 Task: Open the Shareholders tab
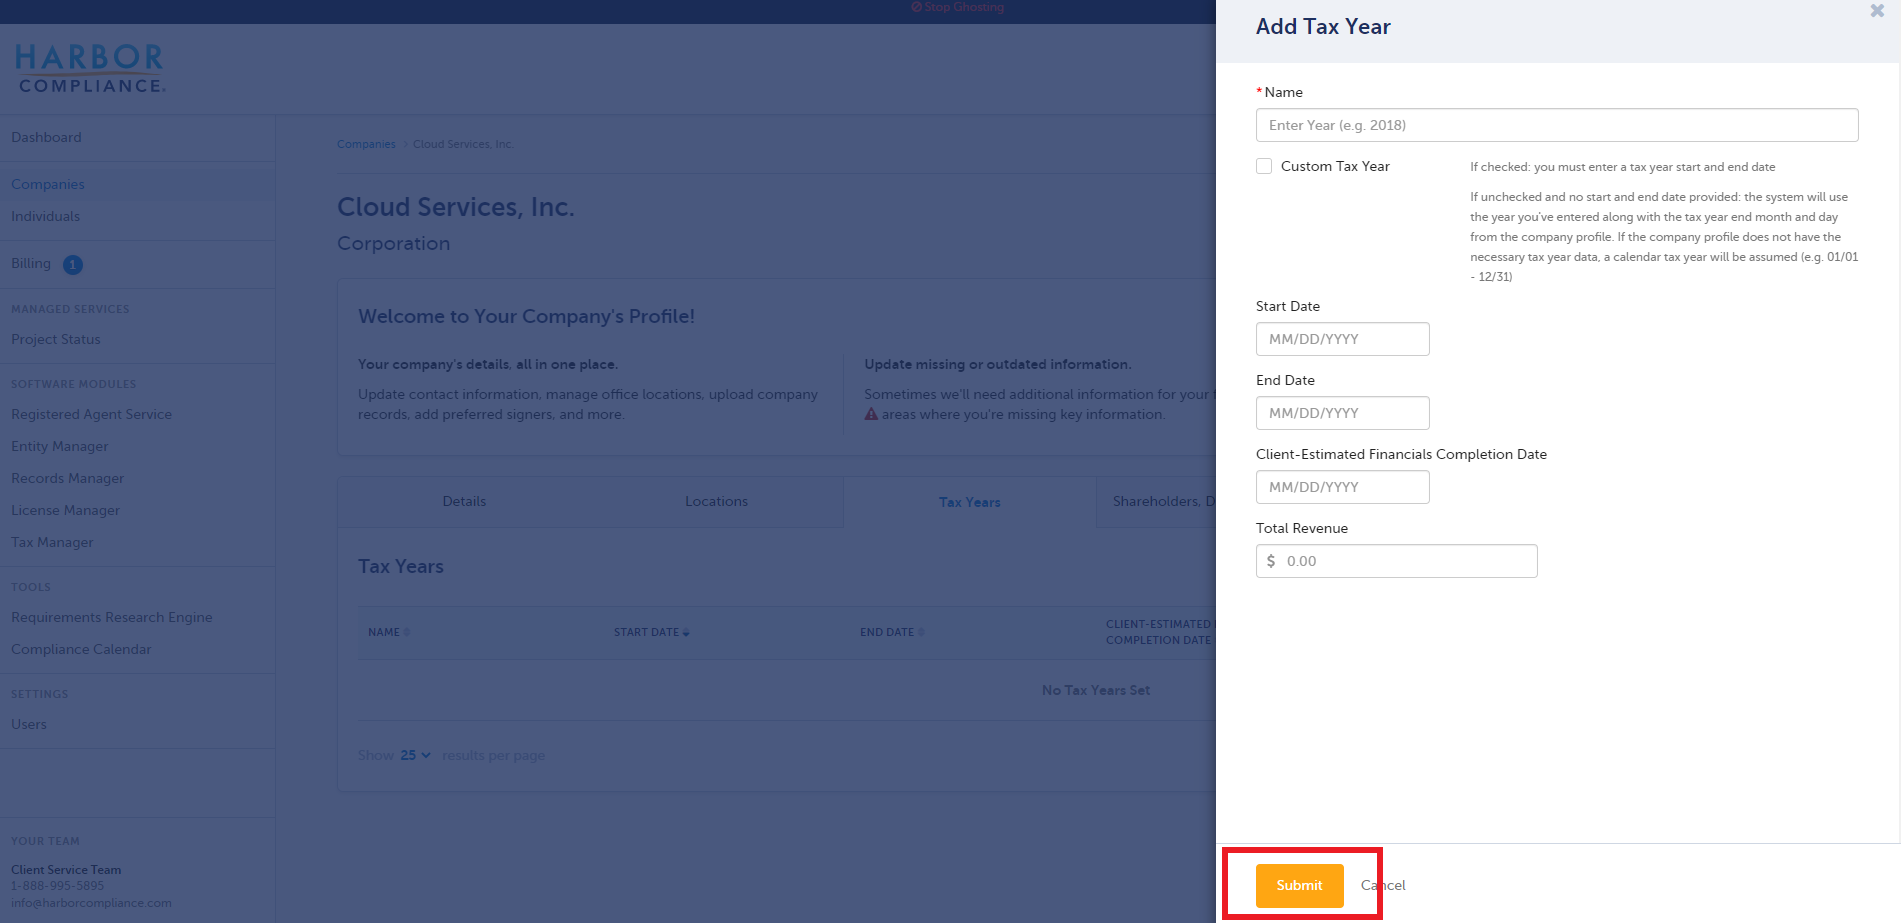pos(1157,502)
